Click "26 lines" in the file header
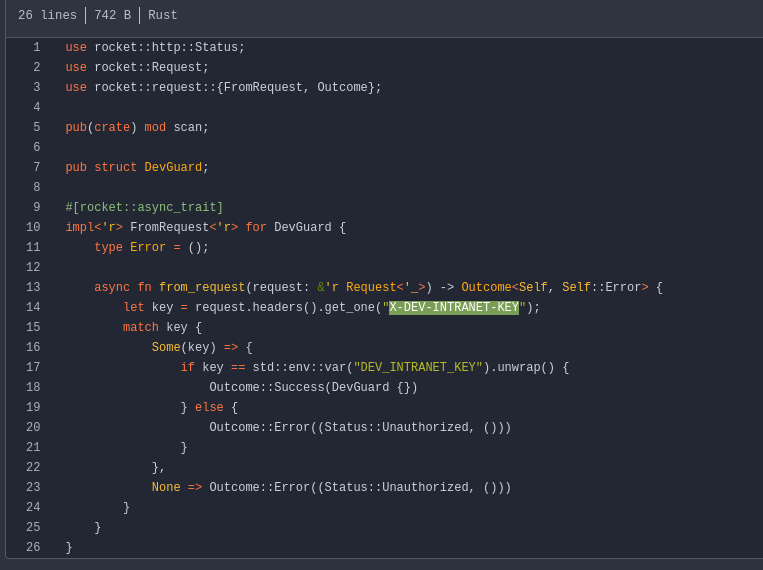Screen dimensions: 763x570 47,16
